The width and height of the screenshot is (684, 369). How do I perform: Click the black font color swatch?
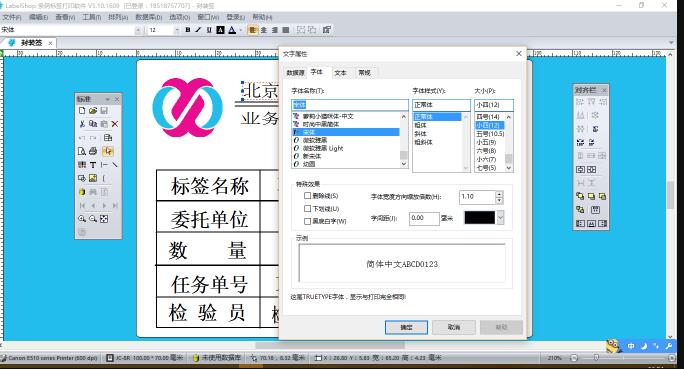(x=479, y=218)
